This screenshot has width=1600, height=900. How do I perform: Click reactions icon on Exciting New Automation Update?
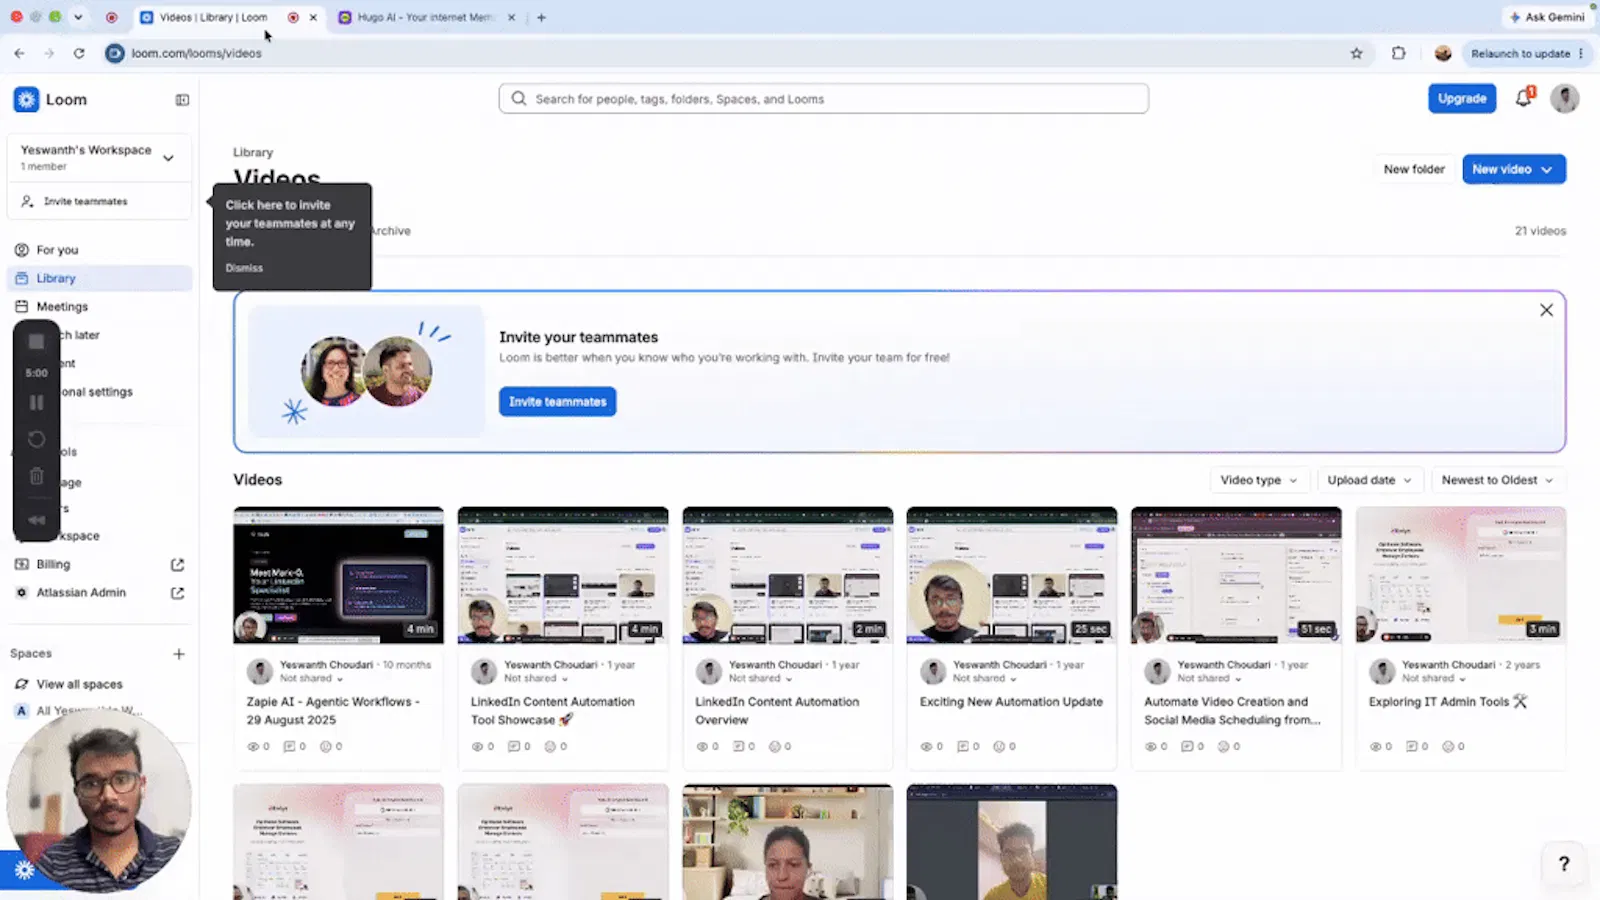(x=998, y=747)
